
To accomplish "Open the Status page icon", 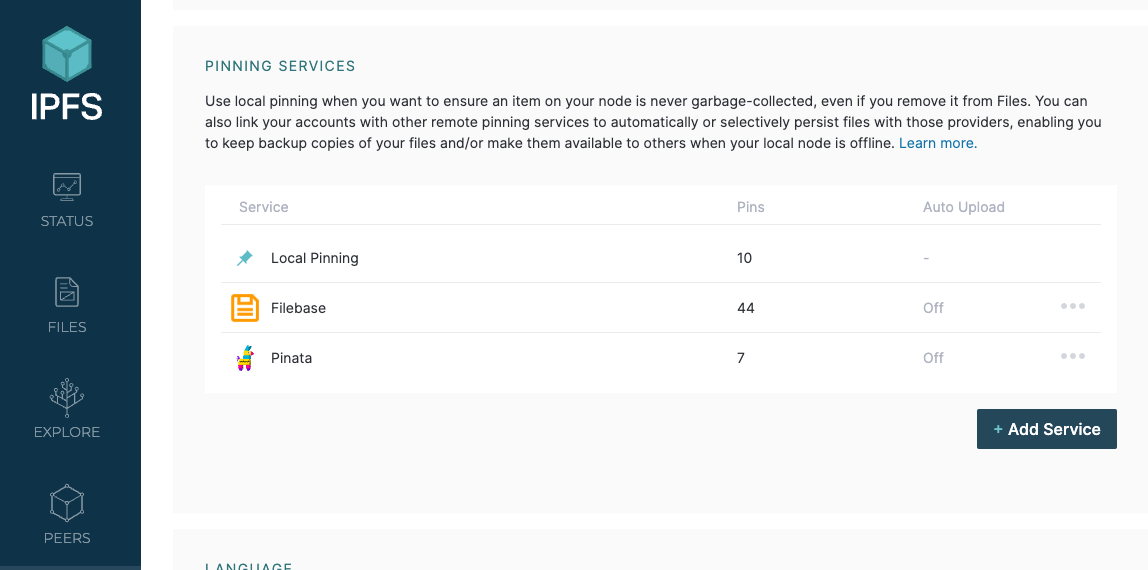I will (x=67, y=186).
